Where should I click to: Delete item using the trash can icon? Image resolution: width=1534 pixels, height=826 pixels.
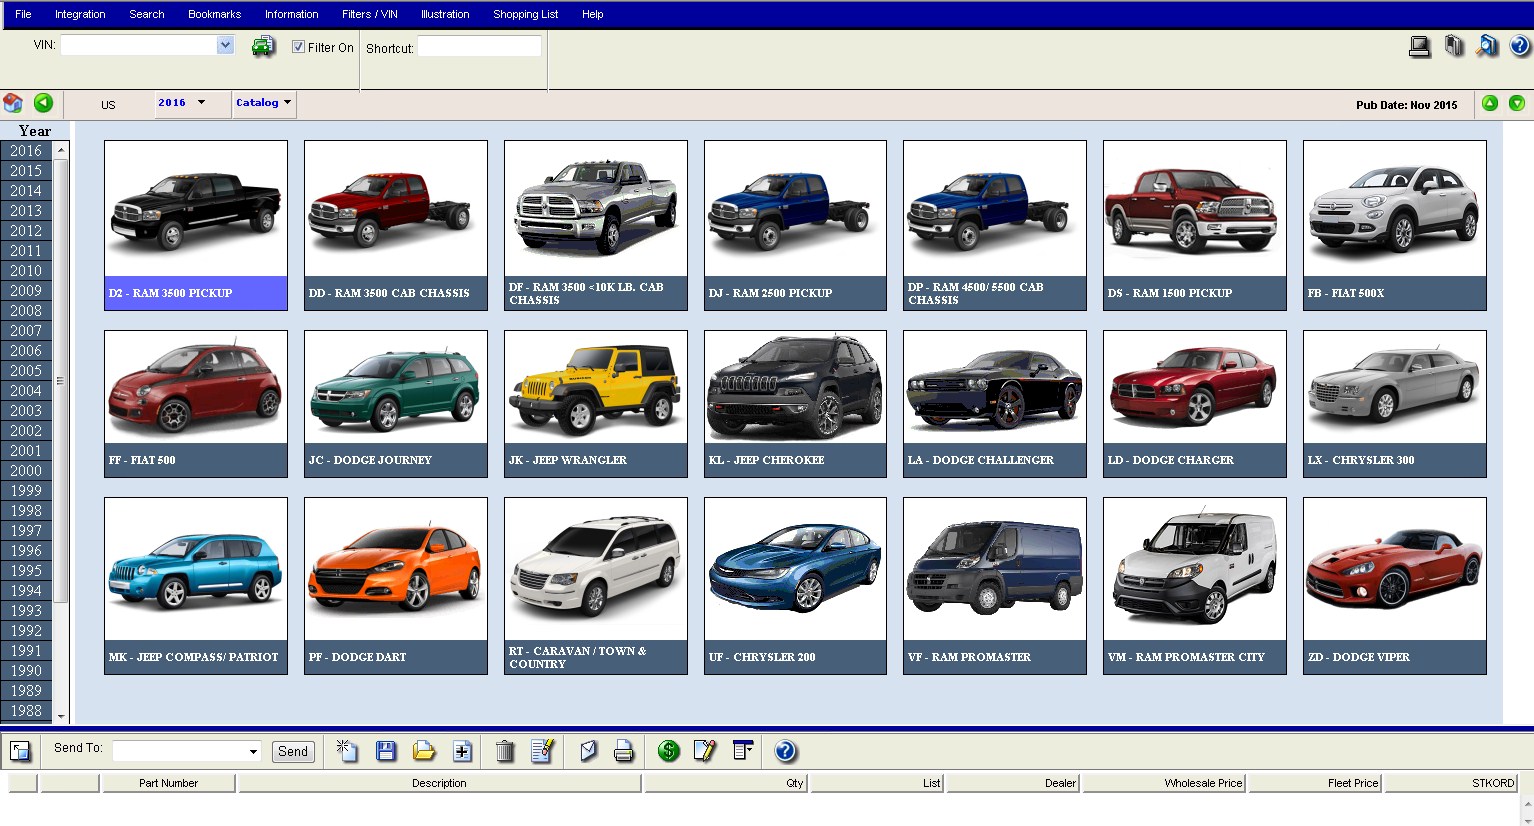(x=505, y=751)
